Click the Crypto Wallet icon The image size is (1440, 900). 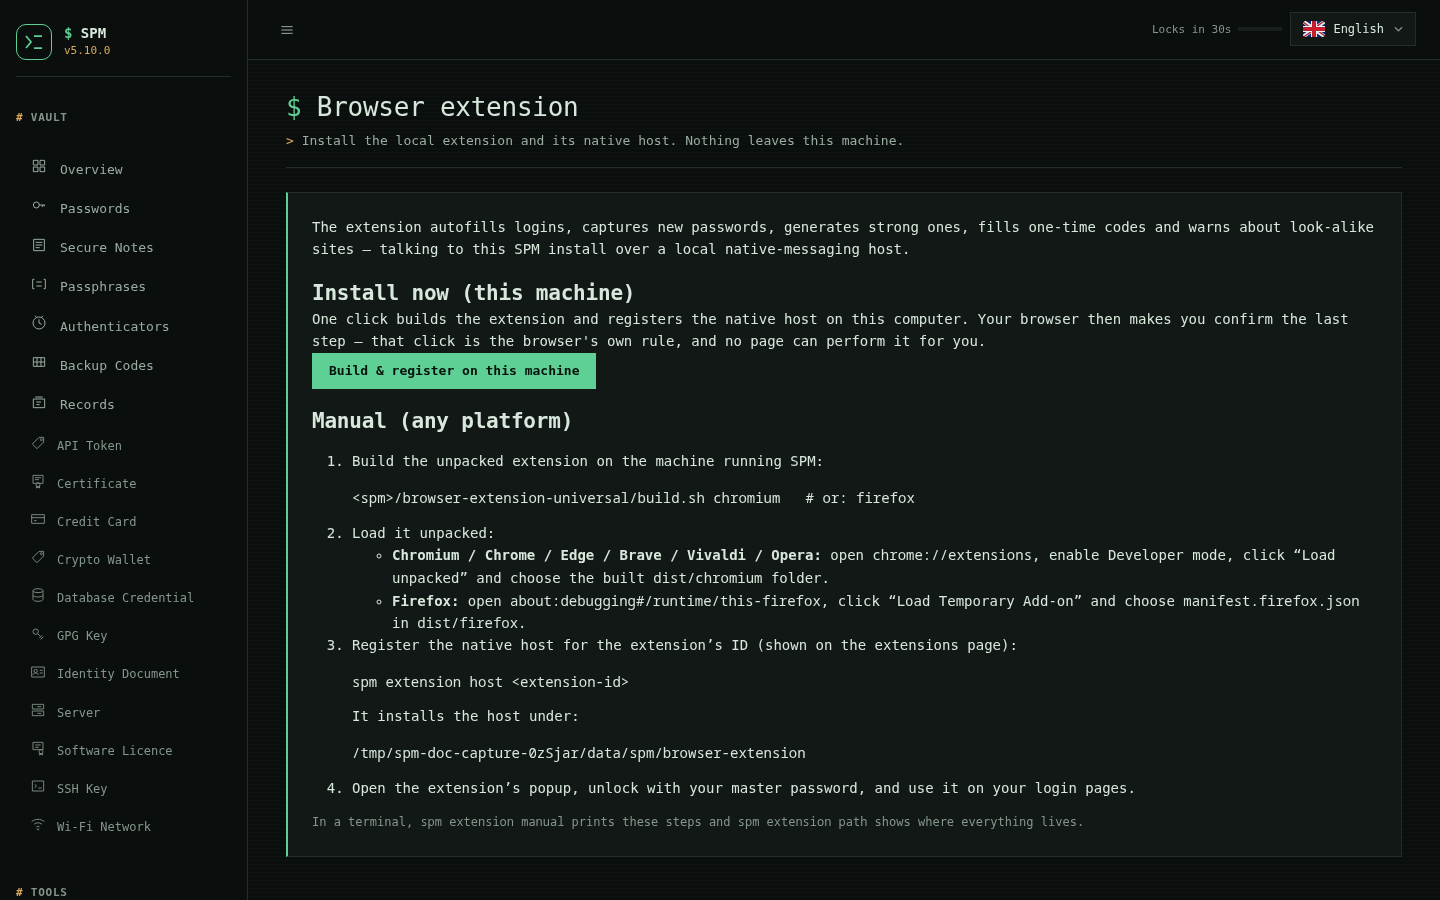tap(38, 557)
